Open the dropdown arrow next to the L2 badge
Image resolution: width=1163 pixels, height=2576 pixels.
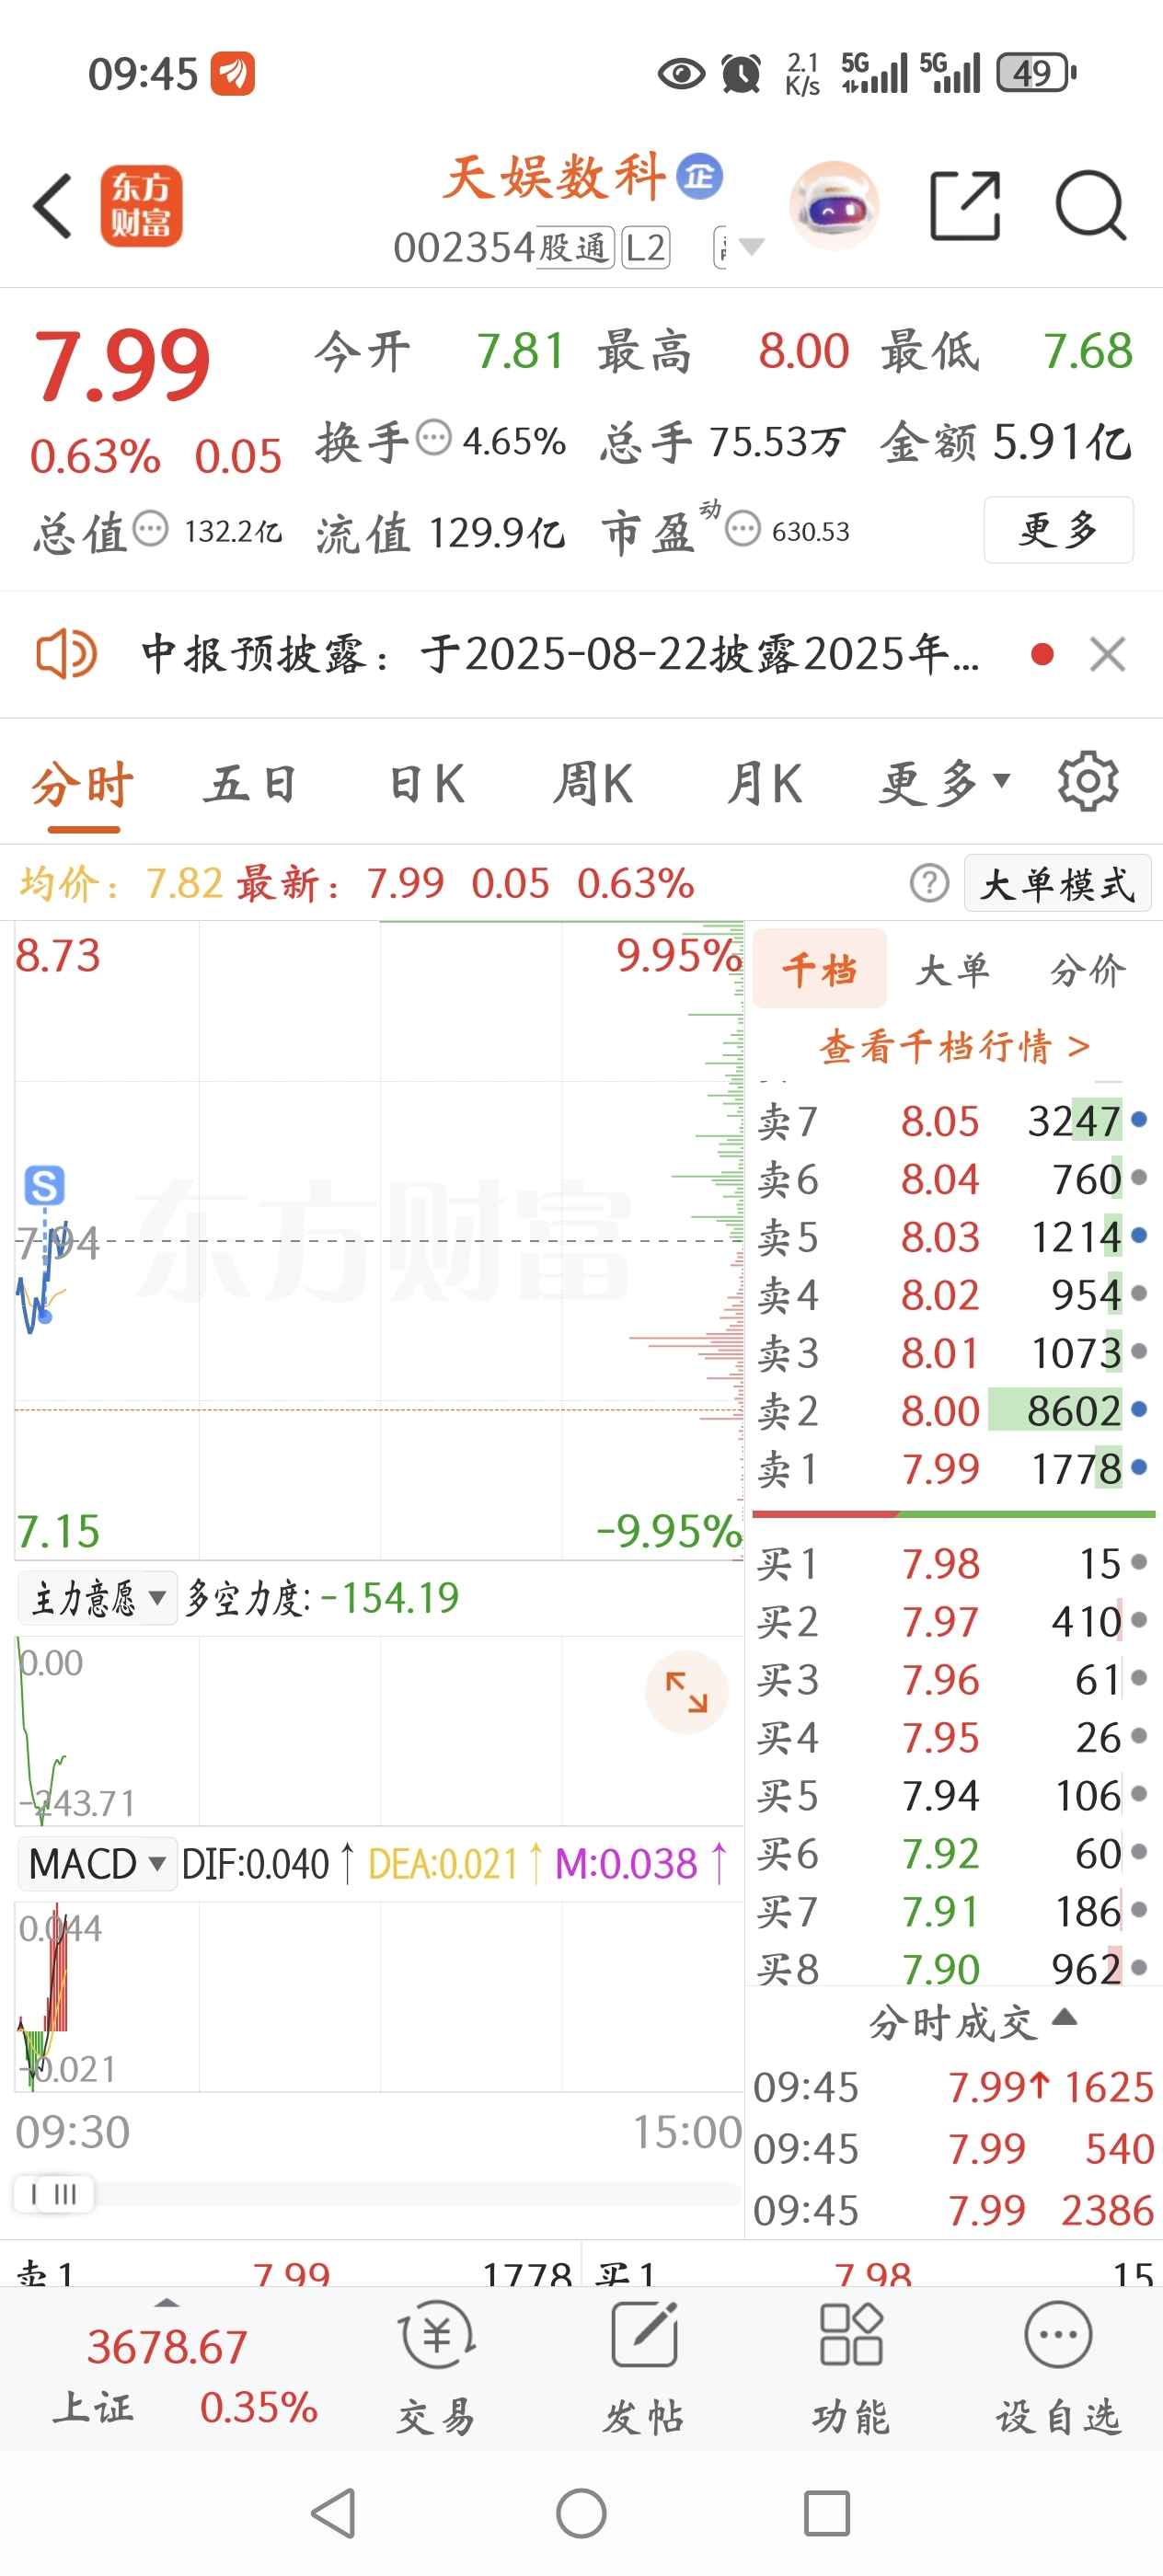tap(750, 247)
